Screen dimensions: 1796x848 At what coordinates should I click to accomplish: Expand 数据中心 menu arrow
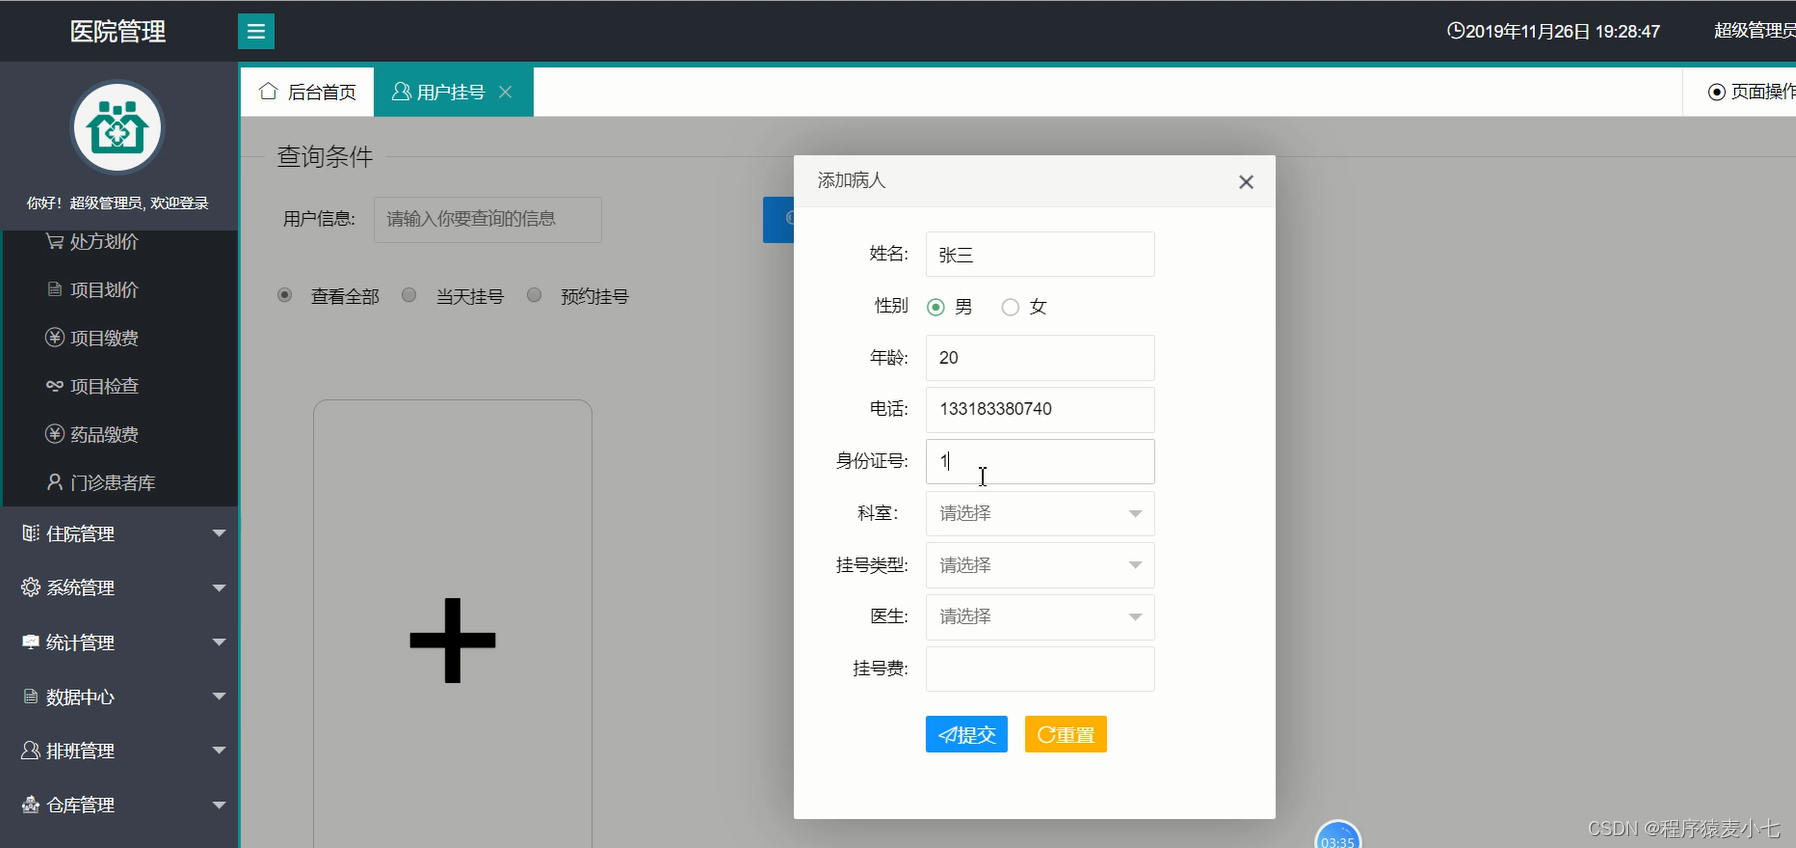(x=219, y=696)
